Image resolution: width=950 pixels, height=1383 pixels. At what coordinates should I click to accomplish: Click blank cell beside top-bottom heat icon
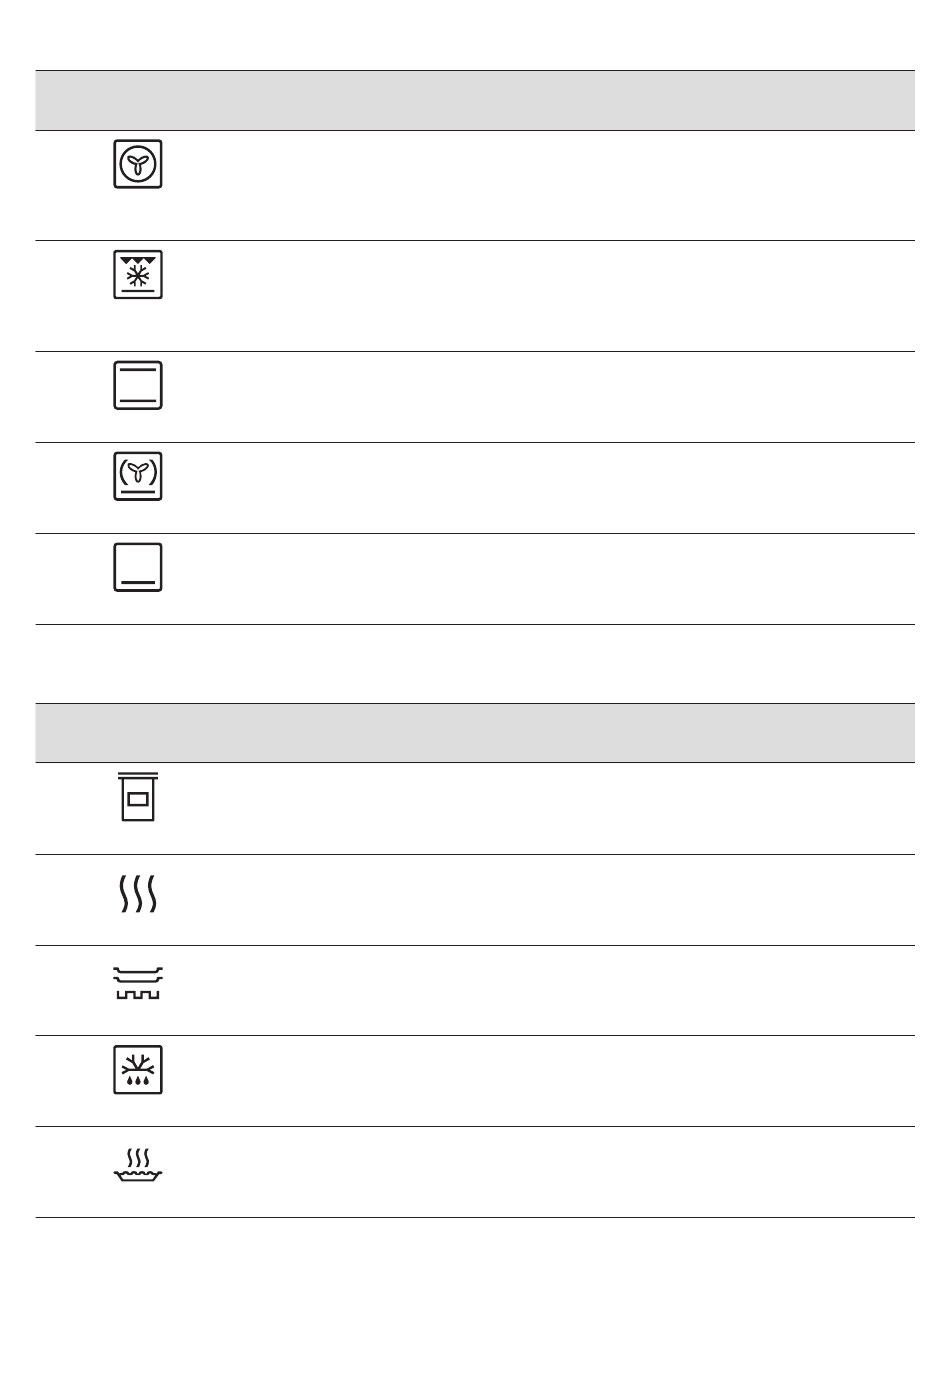pyautogui.click(x=560, y=397)
